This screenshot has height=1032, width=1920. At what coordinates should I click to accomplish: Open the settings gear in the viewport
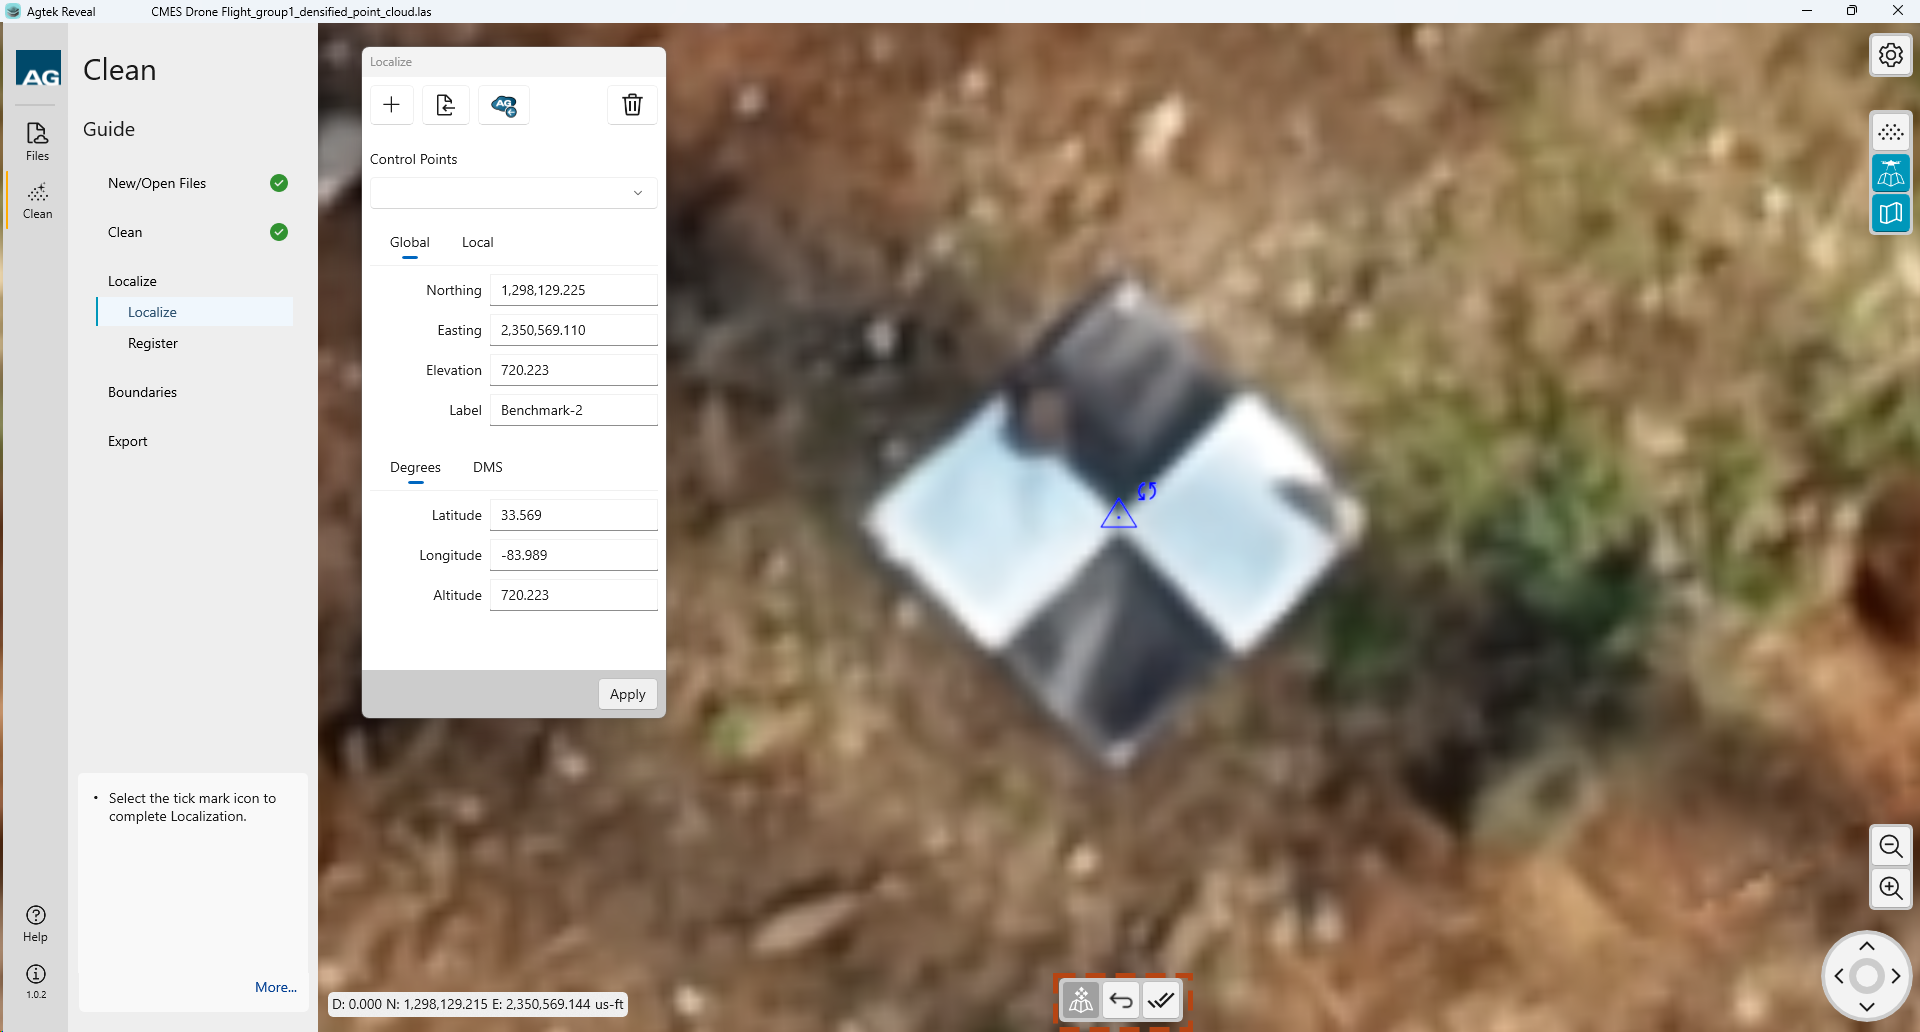(1890, 55)
